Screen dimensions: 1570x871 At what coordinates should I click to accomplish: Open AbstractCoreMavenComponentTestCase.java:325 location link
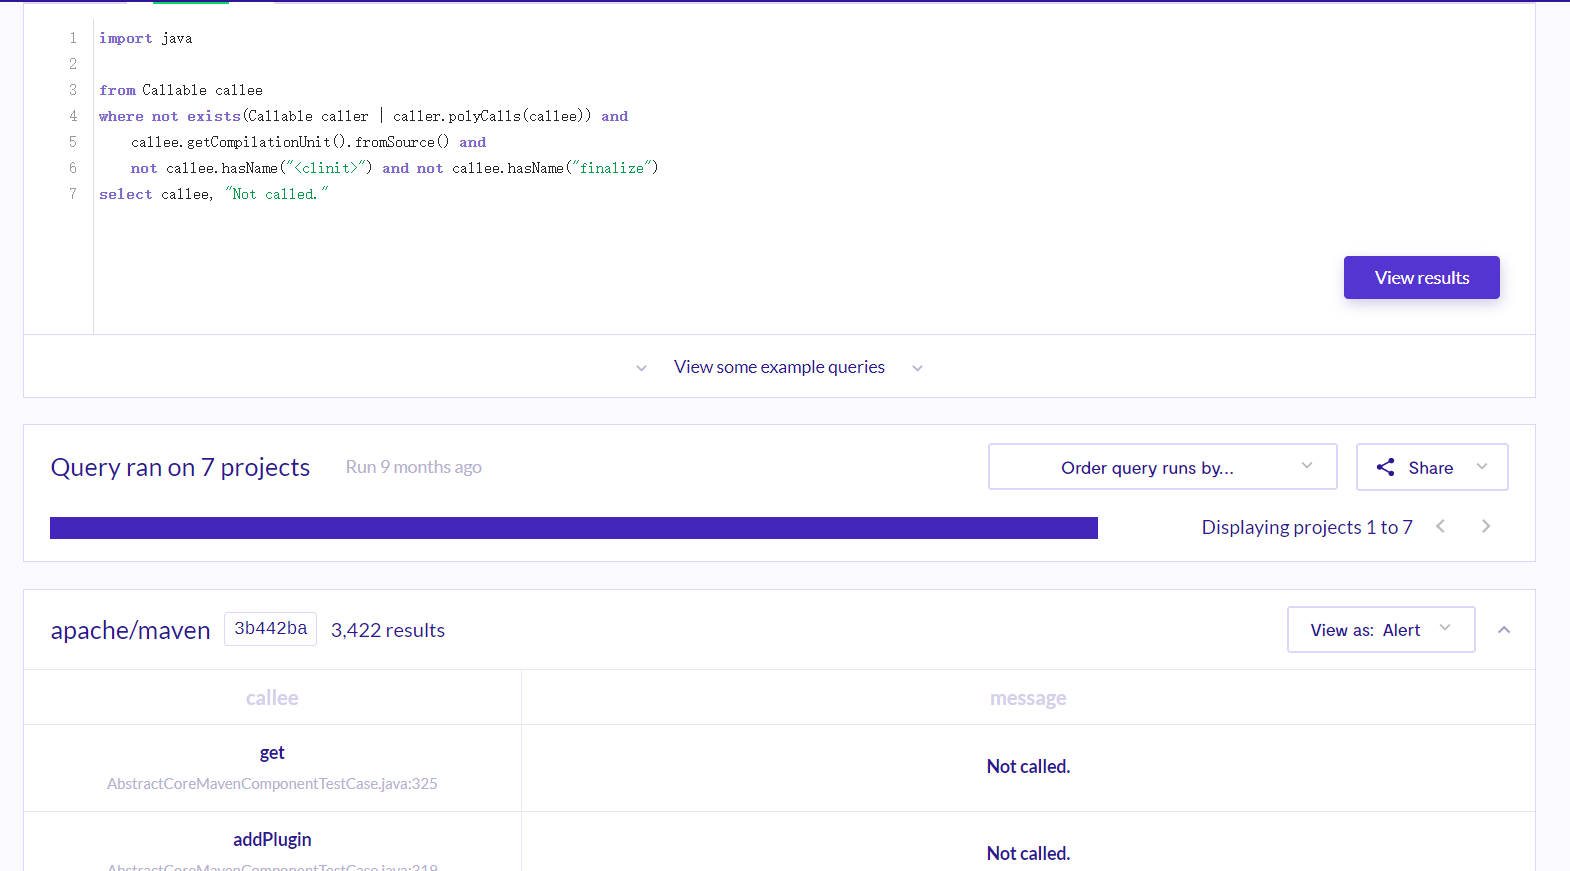pos(272,783)
